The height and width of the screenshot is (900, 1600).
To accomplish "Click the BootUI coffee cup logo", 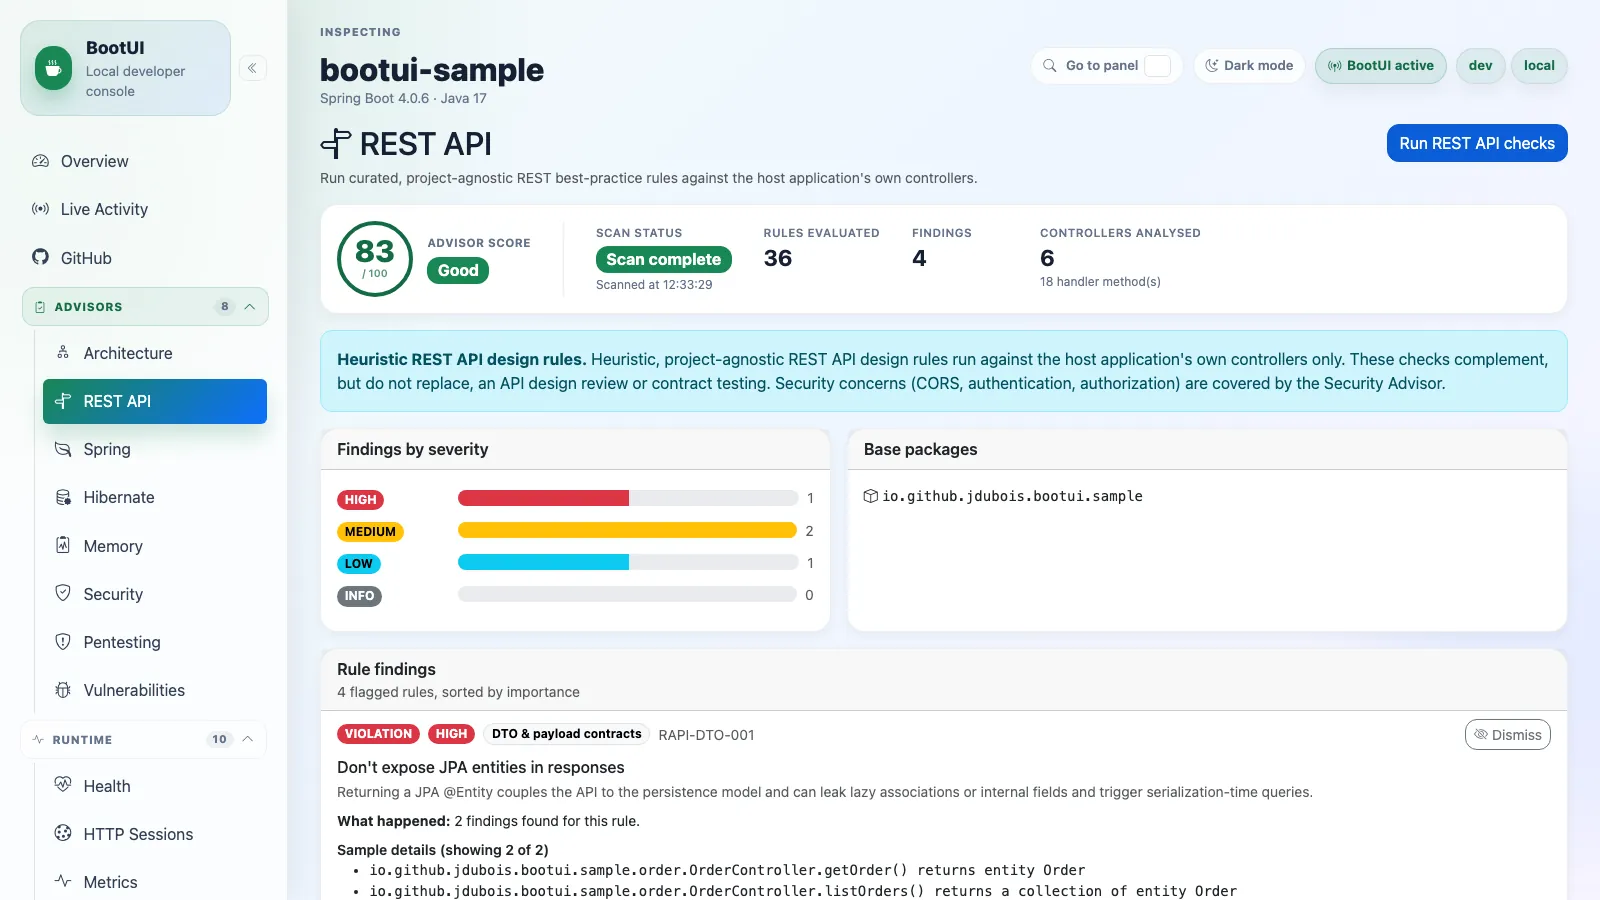I will coord(53,69).
